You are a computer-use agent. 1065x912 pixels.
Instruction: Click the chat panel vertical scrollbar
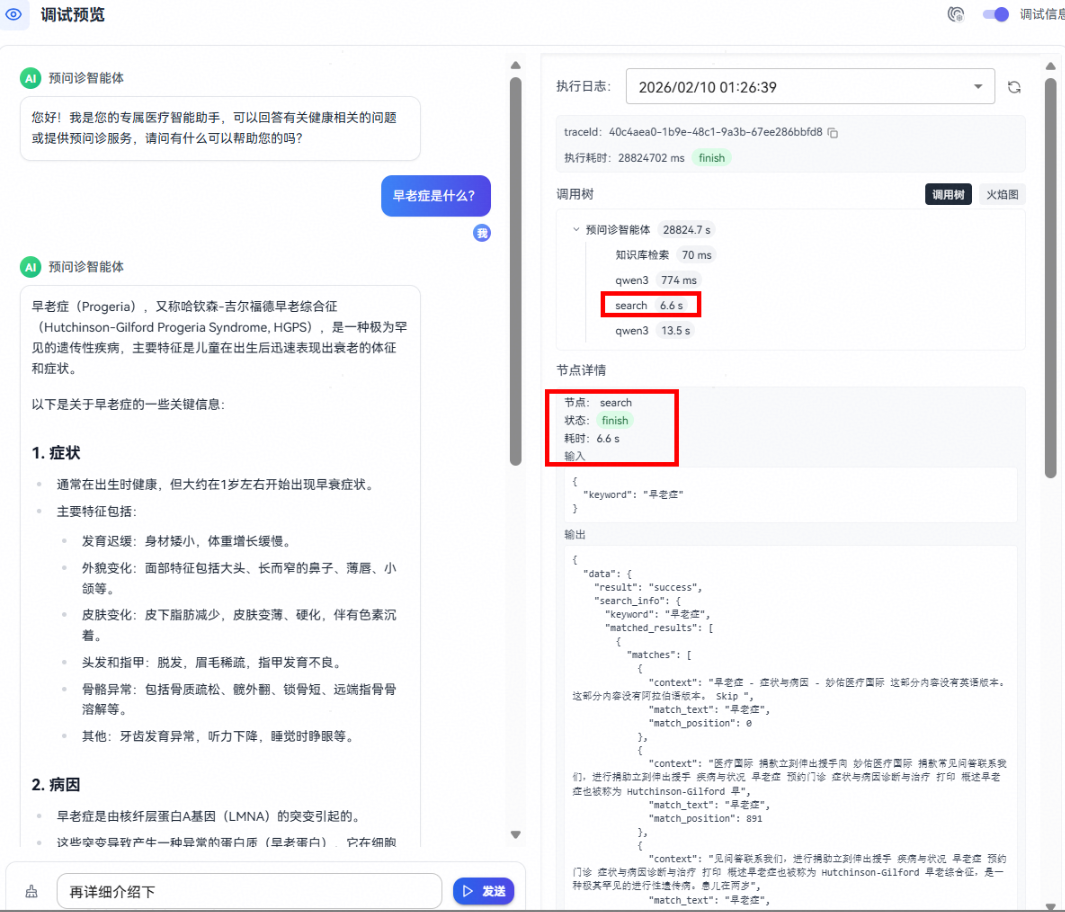coord(516,270)
